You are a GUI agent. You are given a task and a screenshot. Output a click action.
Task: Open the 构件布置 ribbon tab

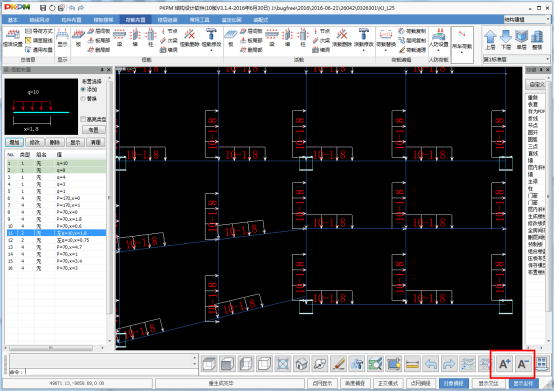pos(71,20)
